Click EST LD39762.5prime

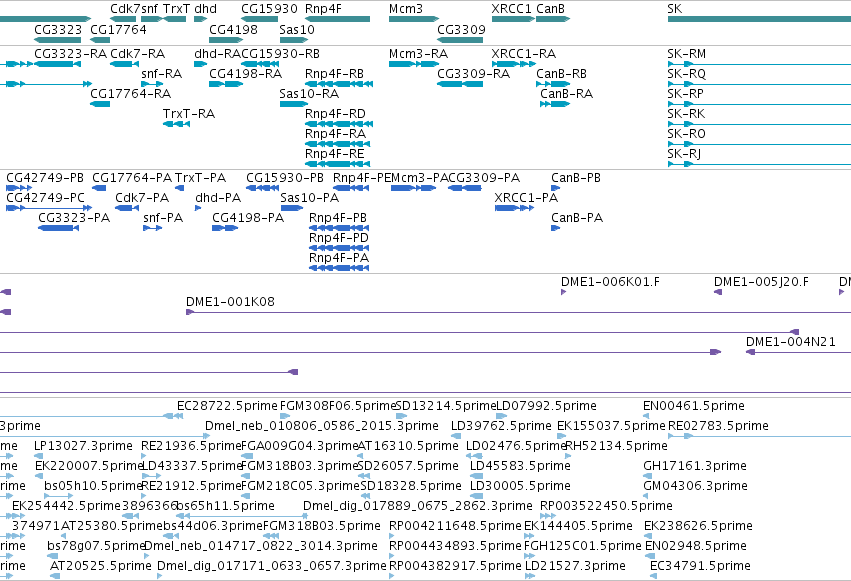(x=456, y=437)
